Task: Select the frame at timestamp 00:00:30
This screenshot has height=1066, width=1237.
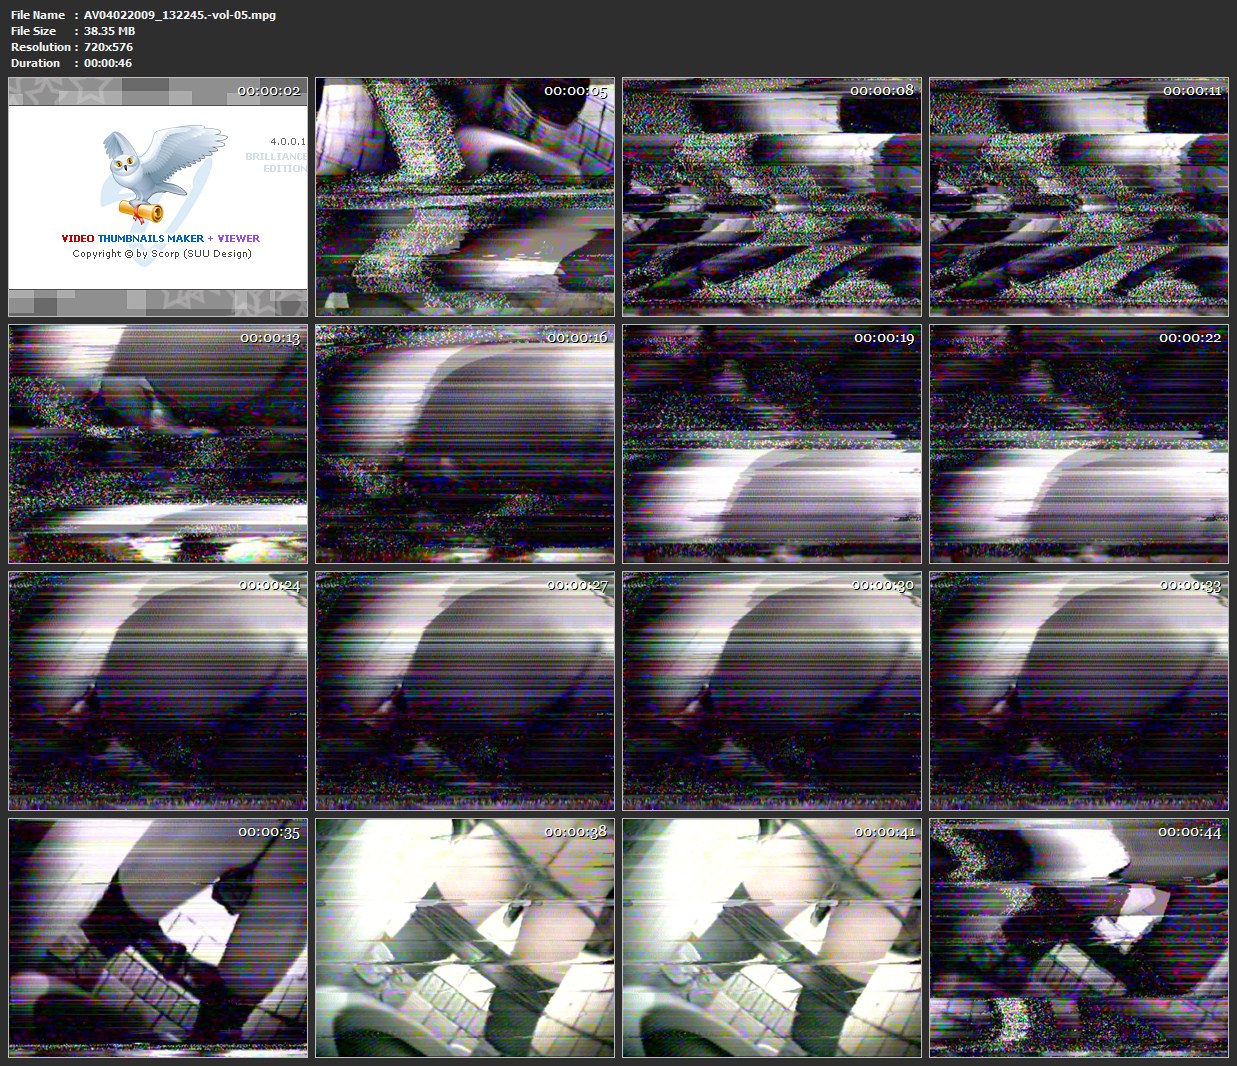Action: [772, 691]
